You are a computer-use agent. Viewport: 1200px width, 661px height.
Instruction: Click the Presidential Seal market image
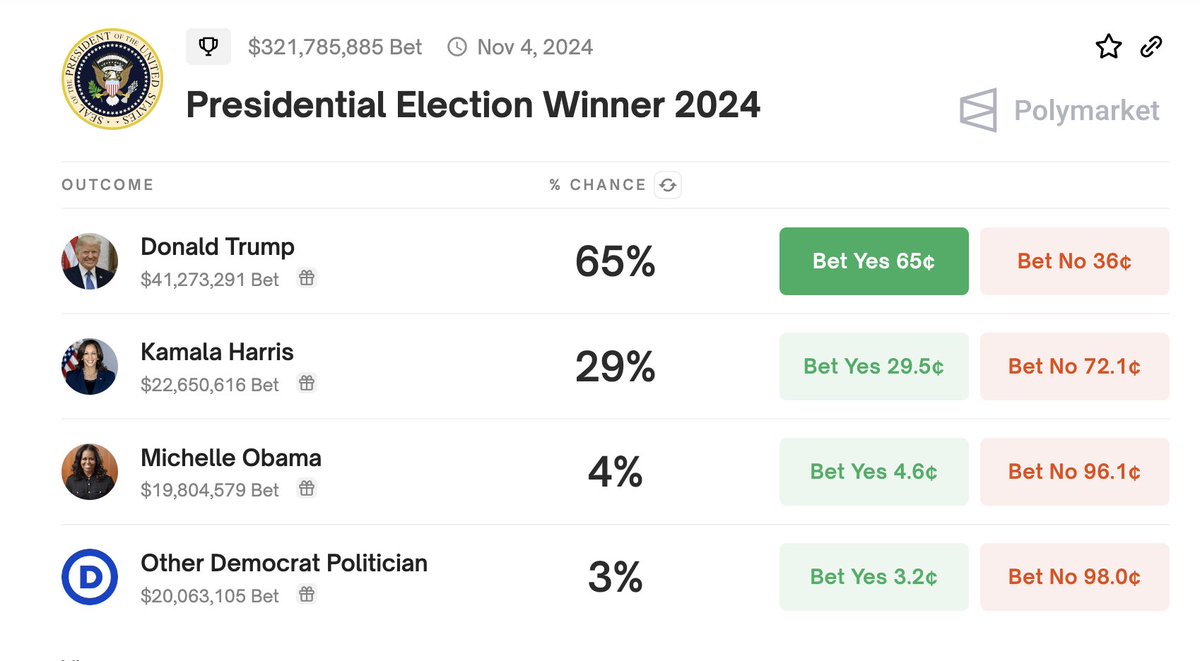pyautogui.click(x=111, y=79)
